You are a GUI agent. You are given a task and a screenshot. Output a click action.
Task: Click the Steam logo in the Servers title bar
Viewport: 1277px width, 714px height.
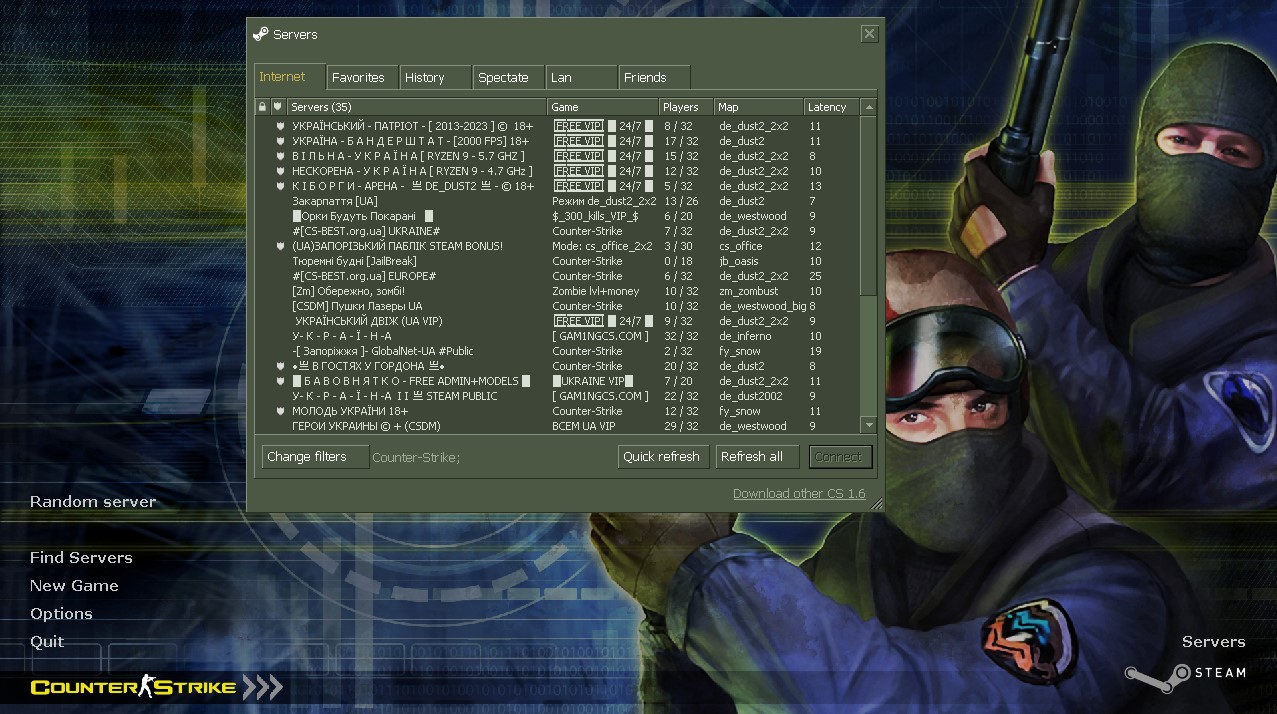click(x=260, y=34)
